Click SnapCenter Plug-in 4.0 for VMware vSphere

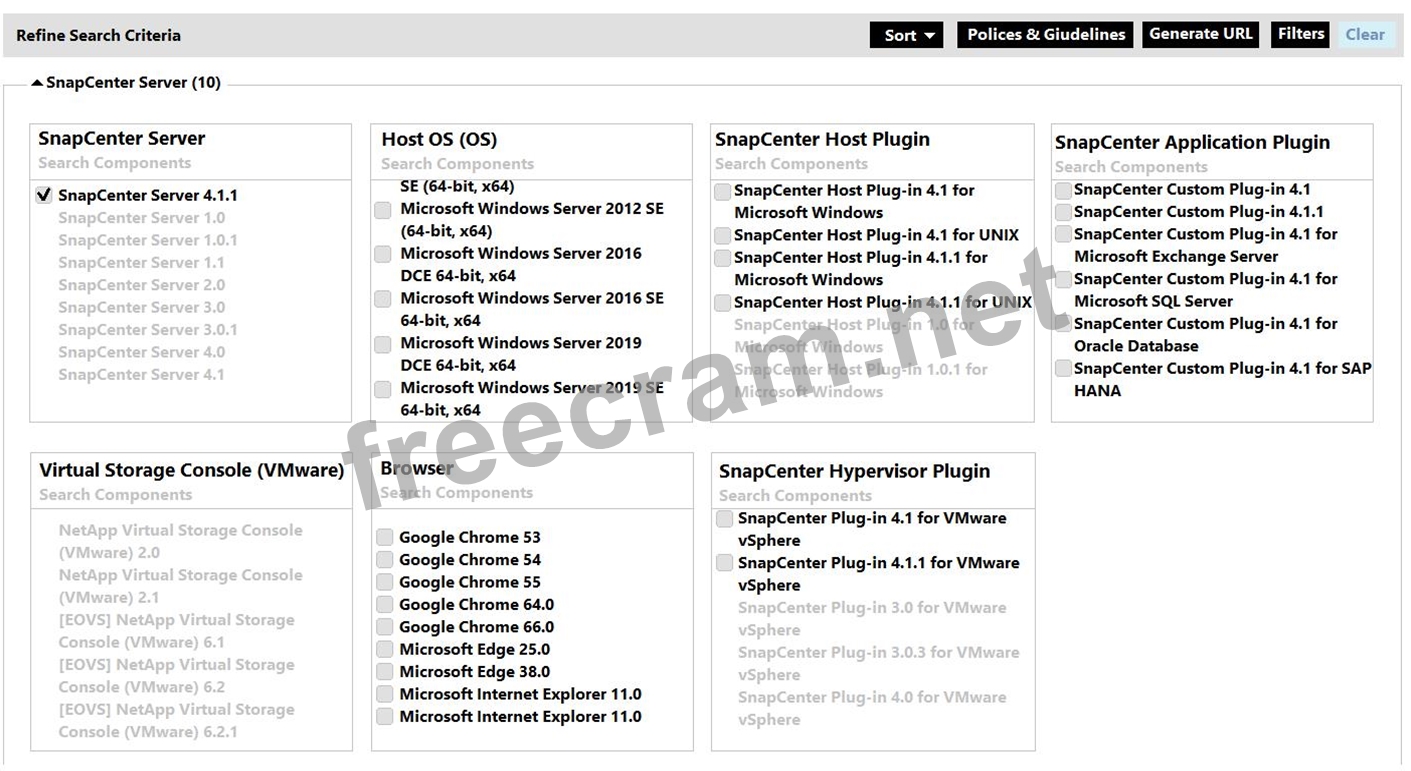point(873,709)
